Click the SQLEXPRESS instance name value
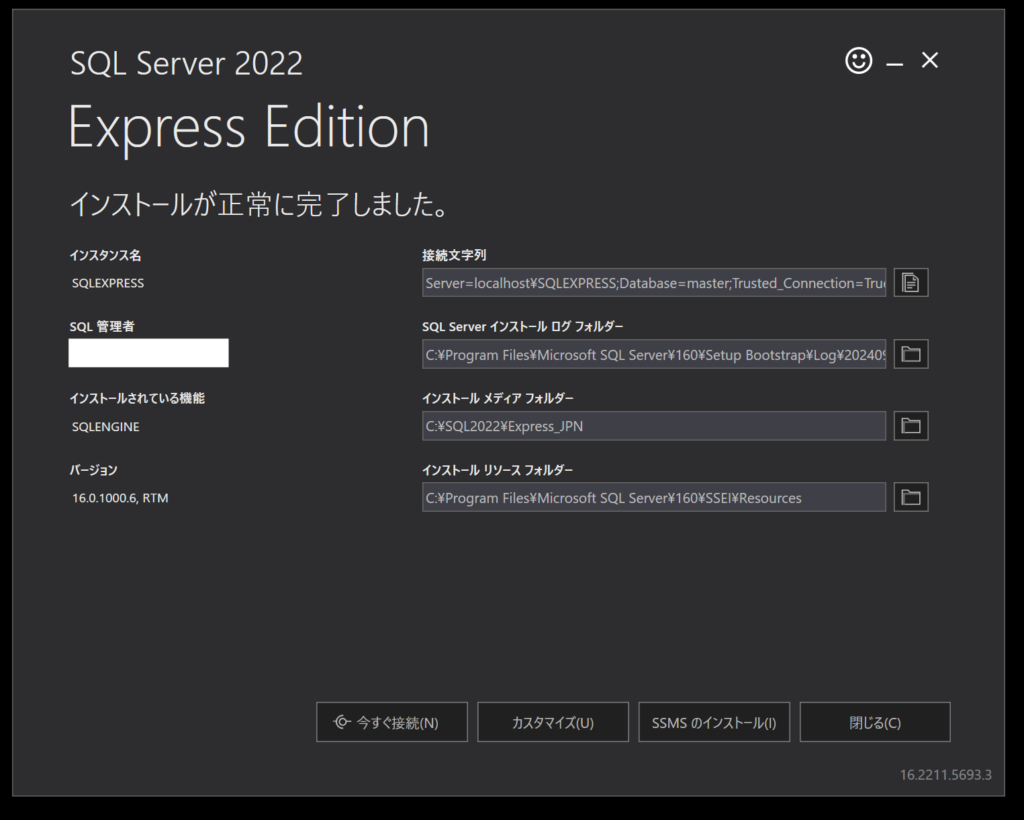 click(108, 283)
